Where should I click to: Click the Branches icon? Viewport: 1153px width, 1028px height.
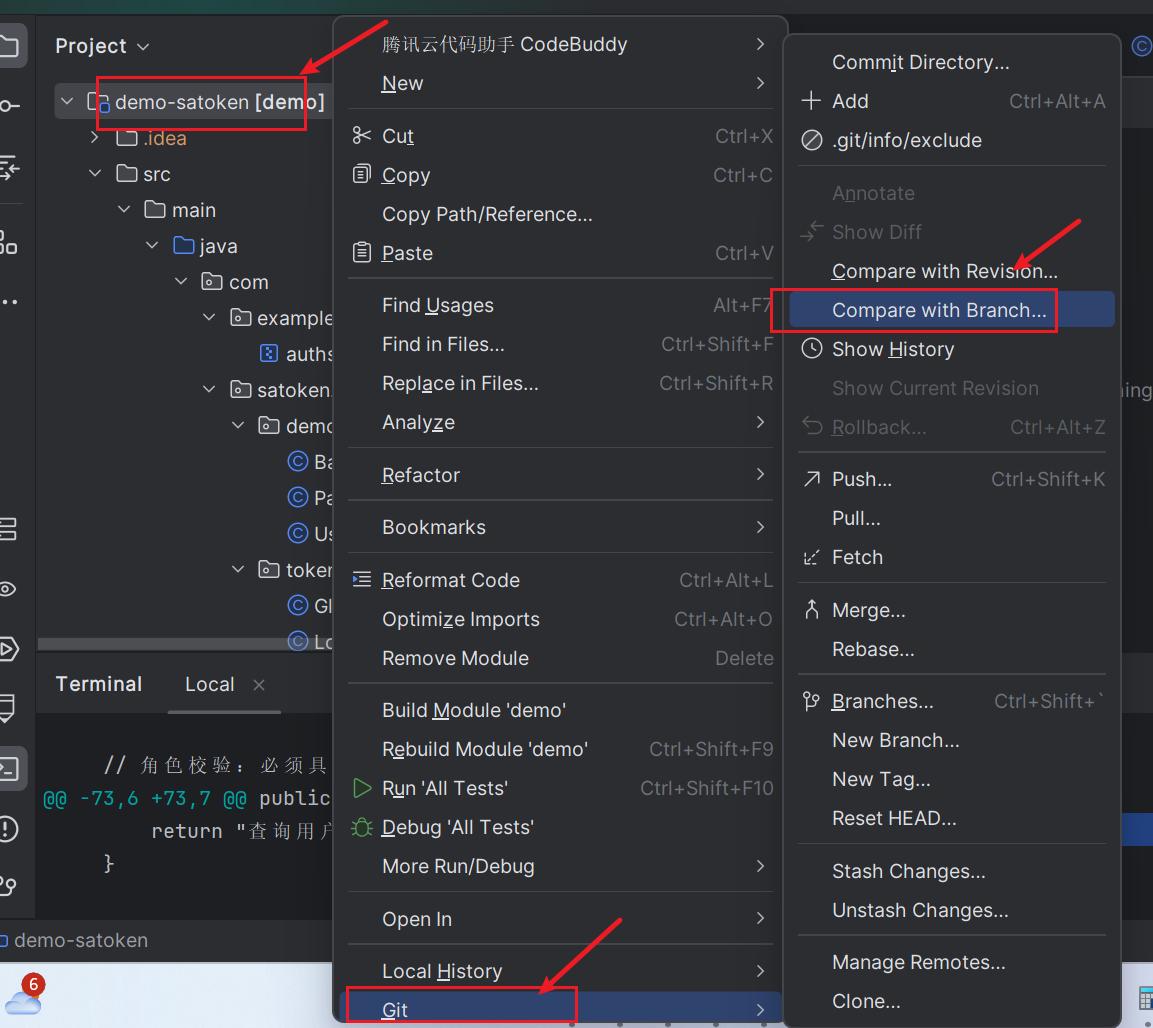(x=811, y=701)
